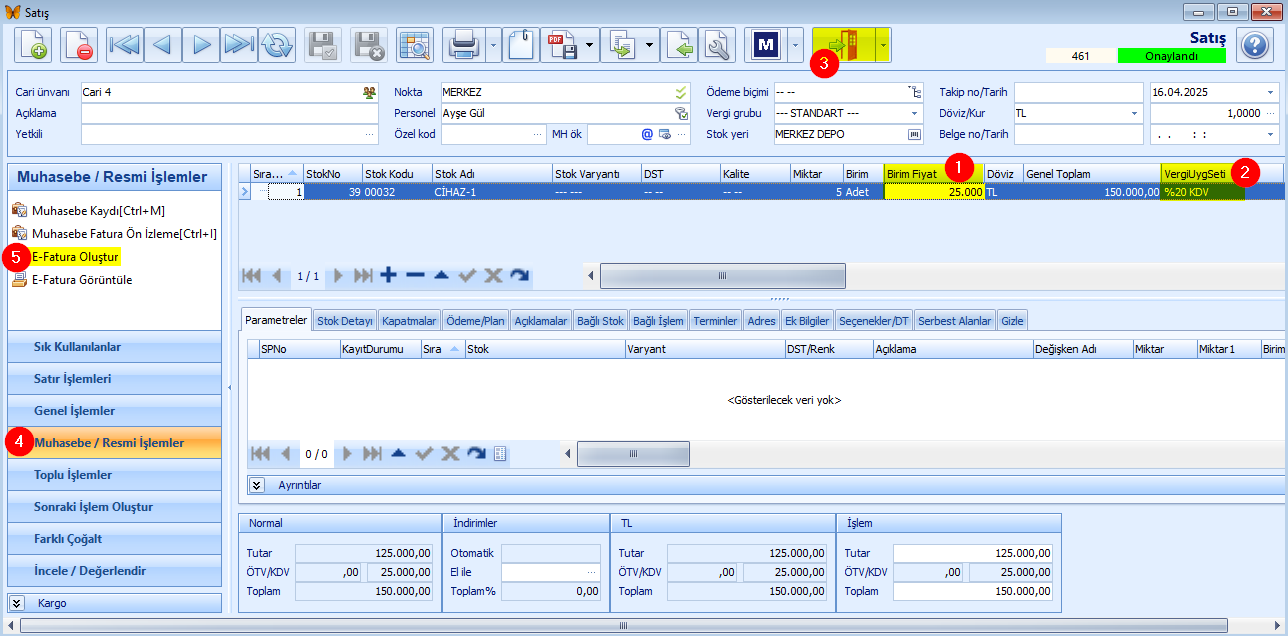Click the Birim Fiyat cell 25.000
The height and width of the screenshot is (636, 1288).
tap(934, 192)
